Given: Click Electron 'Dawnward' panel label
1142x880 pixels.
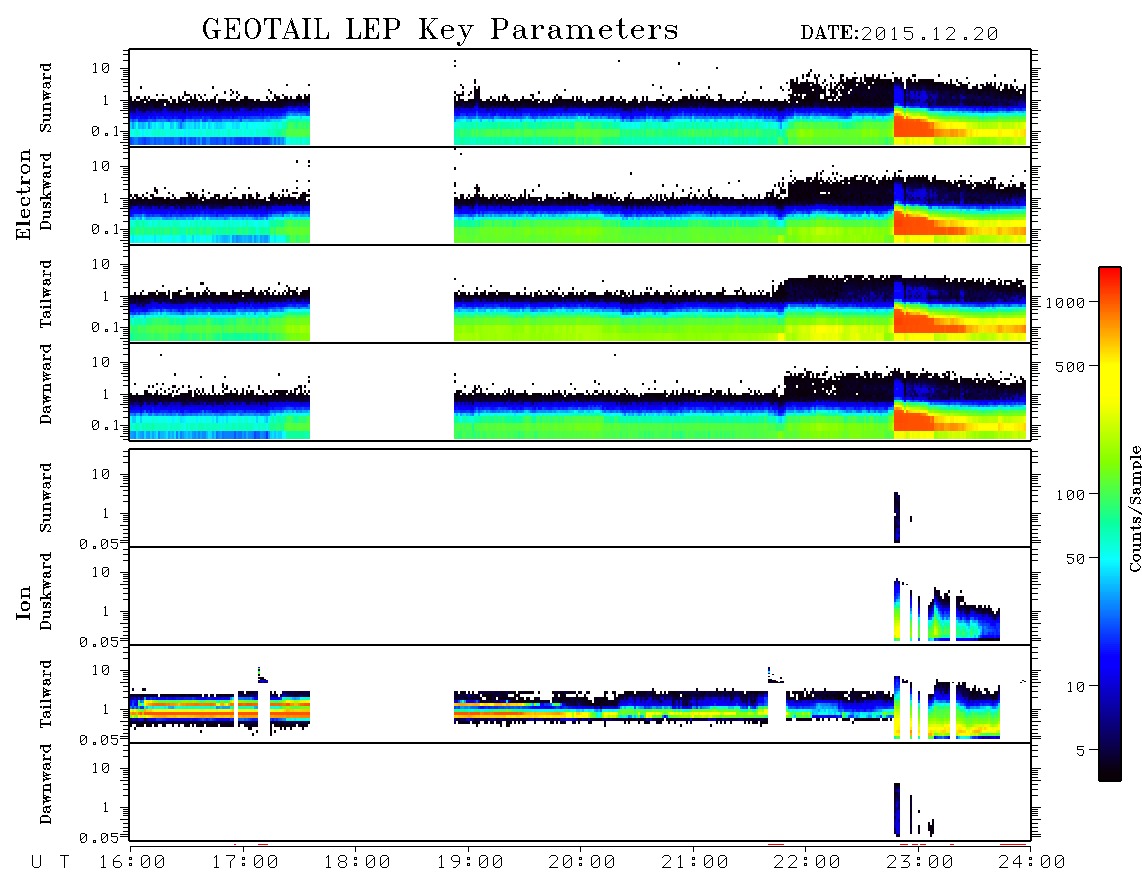Looking at the screenshot, I should tap(46, 384).
